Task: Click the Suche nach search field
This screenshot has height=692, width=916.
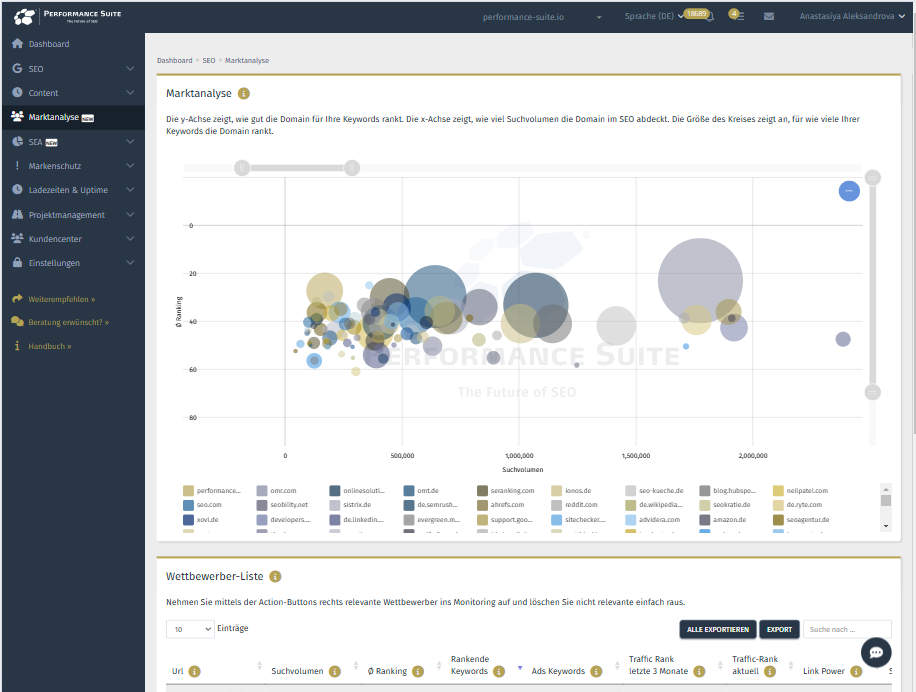Action: [847, 629]
